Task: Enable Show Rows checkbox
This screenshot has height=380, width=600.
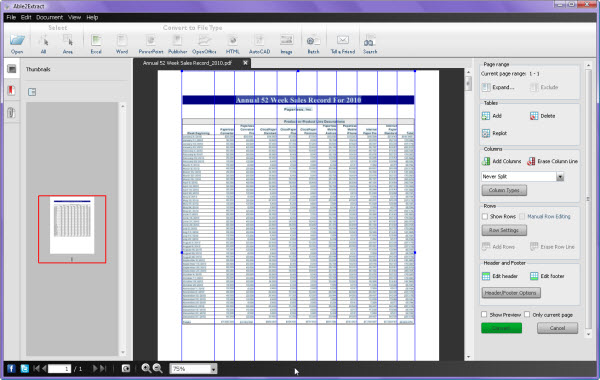Action: tap(485, 216)
